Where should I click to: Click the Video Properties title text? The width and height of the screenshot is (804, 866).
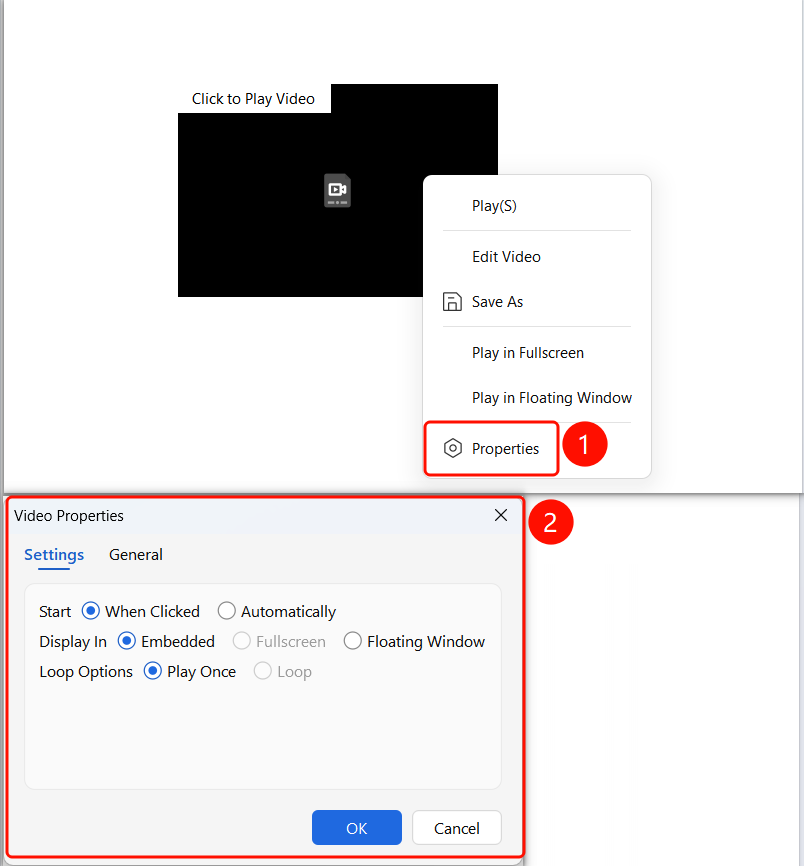69,516
